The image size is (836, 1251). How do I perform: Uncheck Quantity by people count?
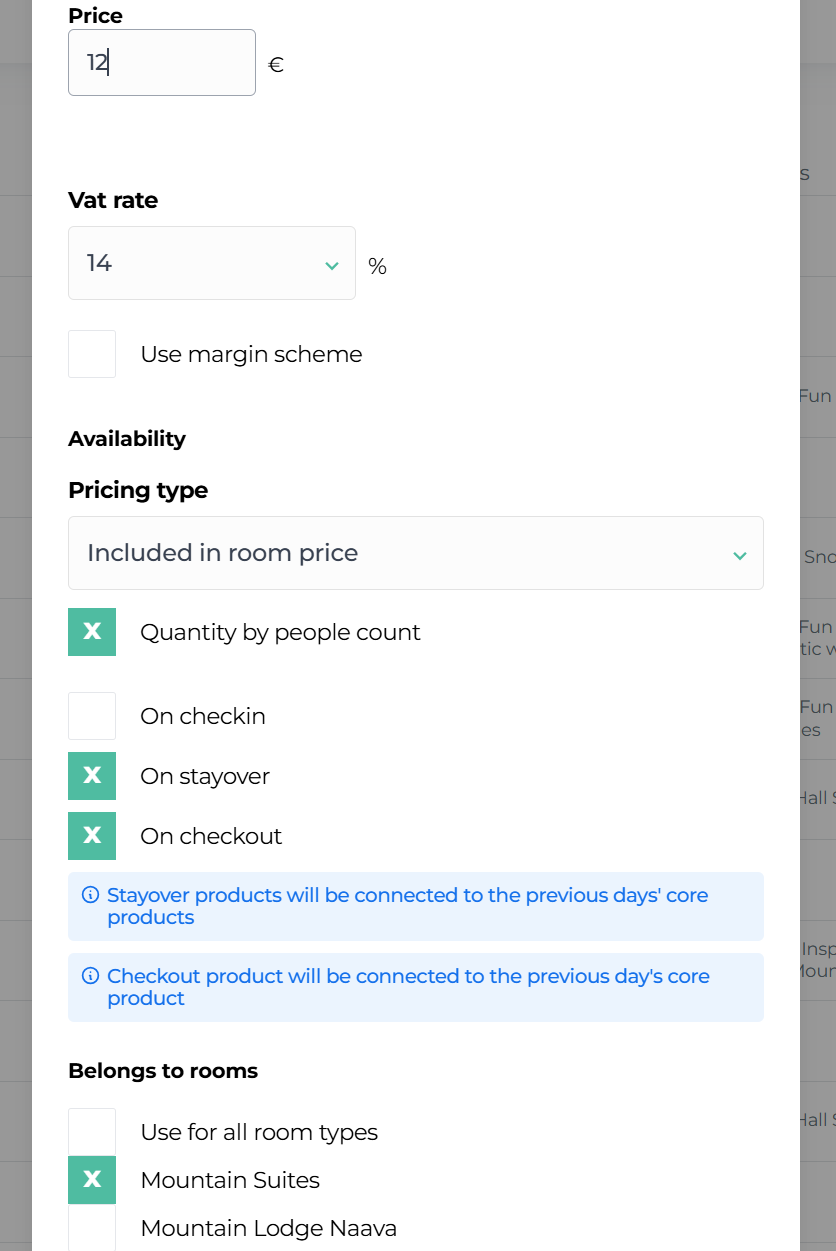92,632
